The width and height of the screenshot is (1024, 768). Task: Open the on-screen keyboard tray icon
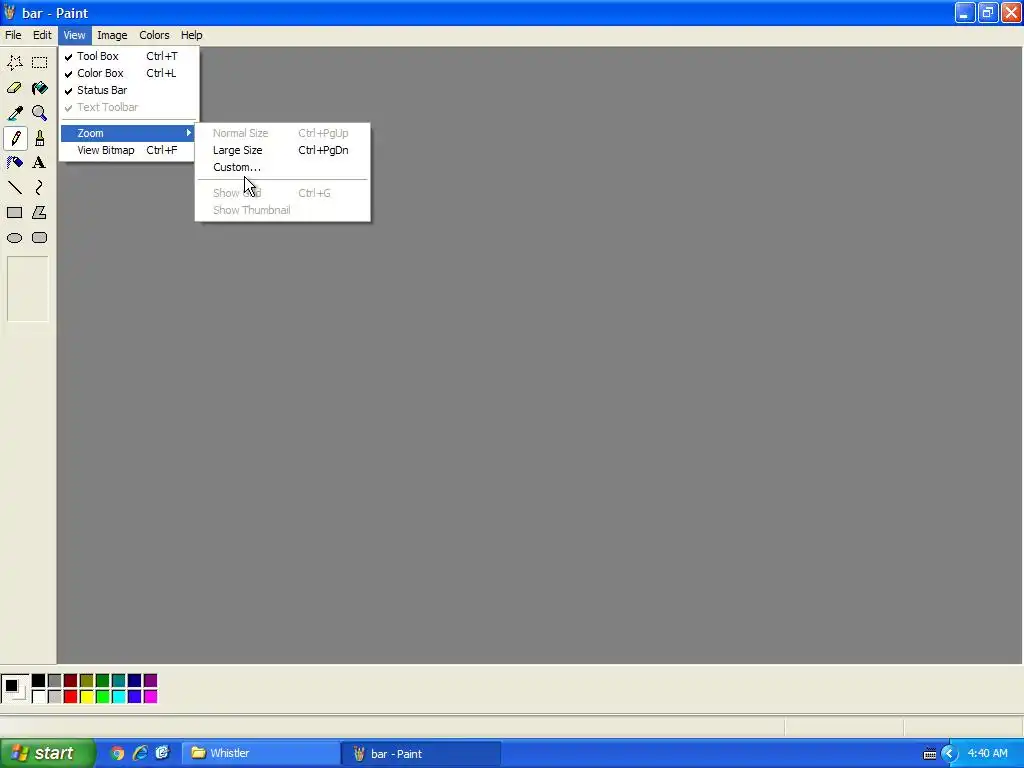pos(929,754)
